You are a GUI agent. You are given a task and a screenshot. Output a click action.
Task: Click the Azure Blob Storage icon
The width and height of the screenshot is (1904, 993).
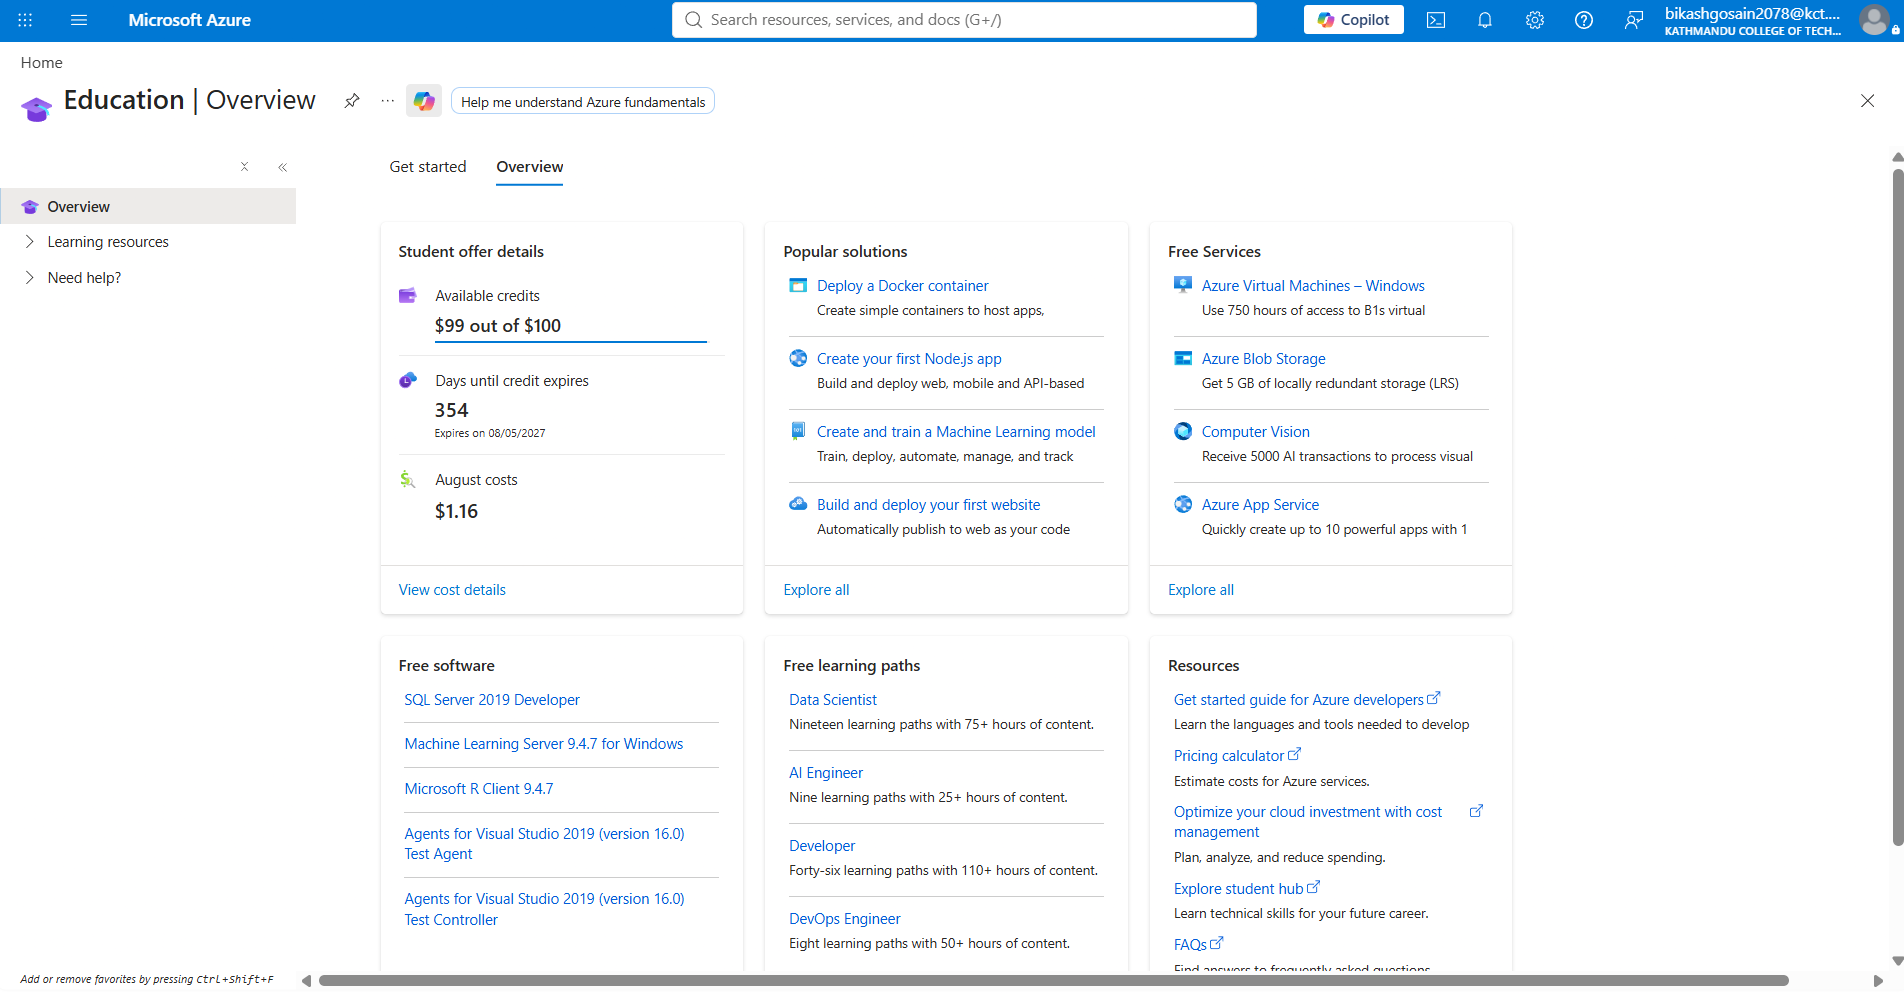pos(1183,358)
